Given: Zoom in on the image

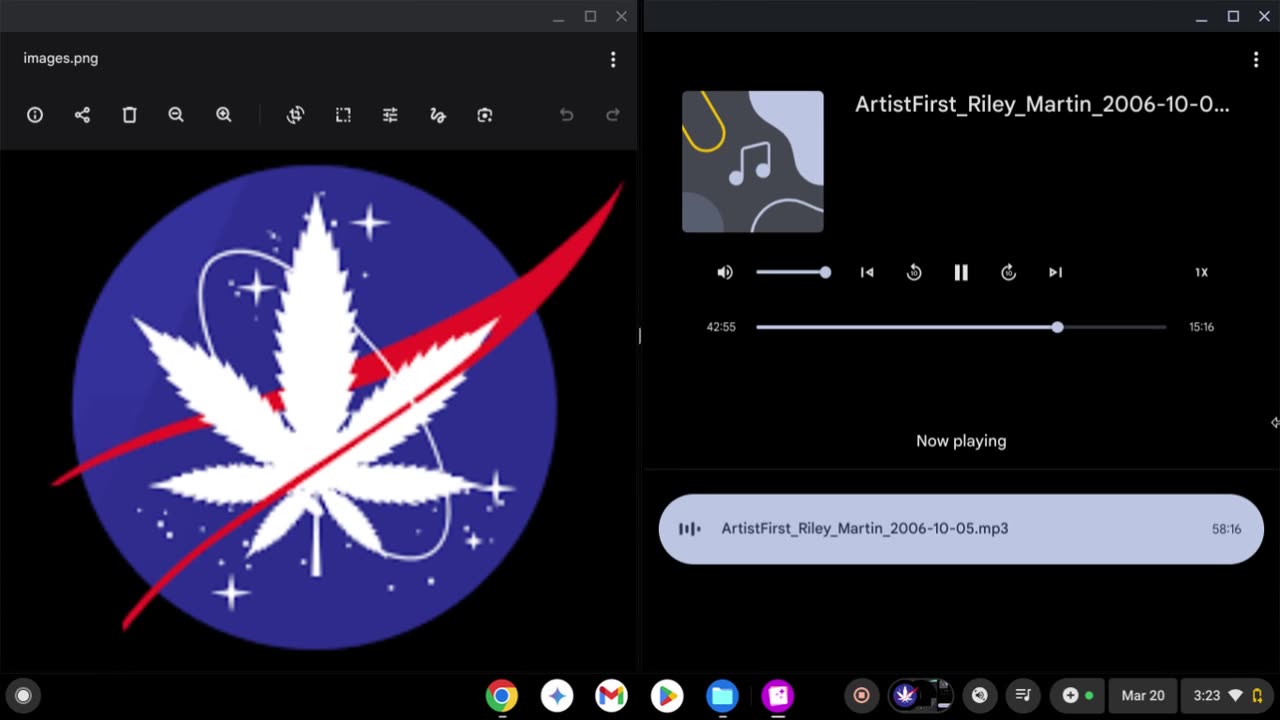Looking at the screenshot, I should pyautogui.click(x=224, y=115).
